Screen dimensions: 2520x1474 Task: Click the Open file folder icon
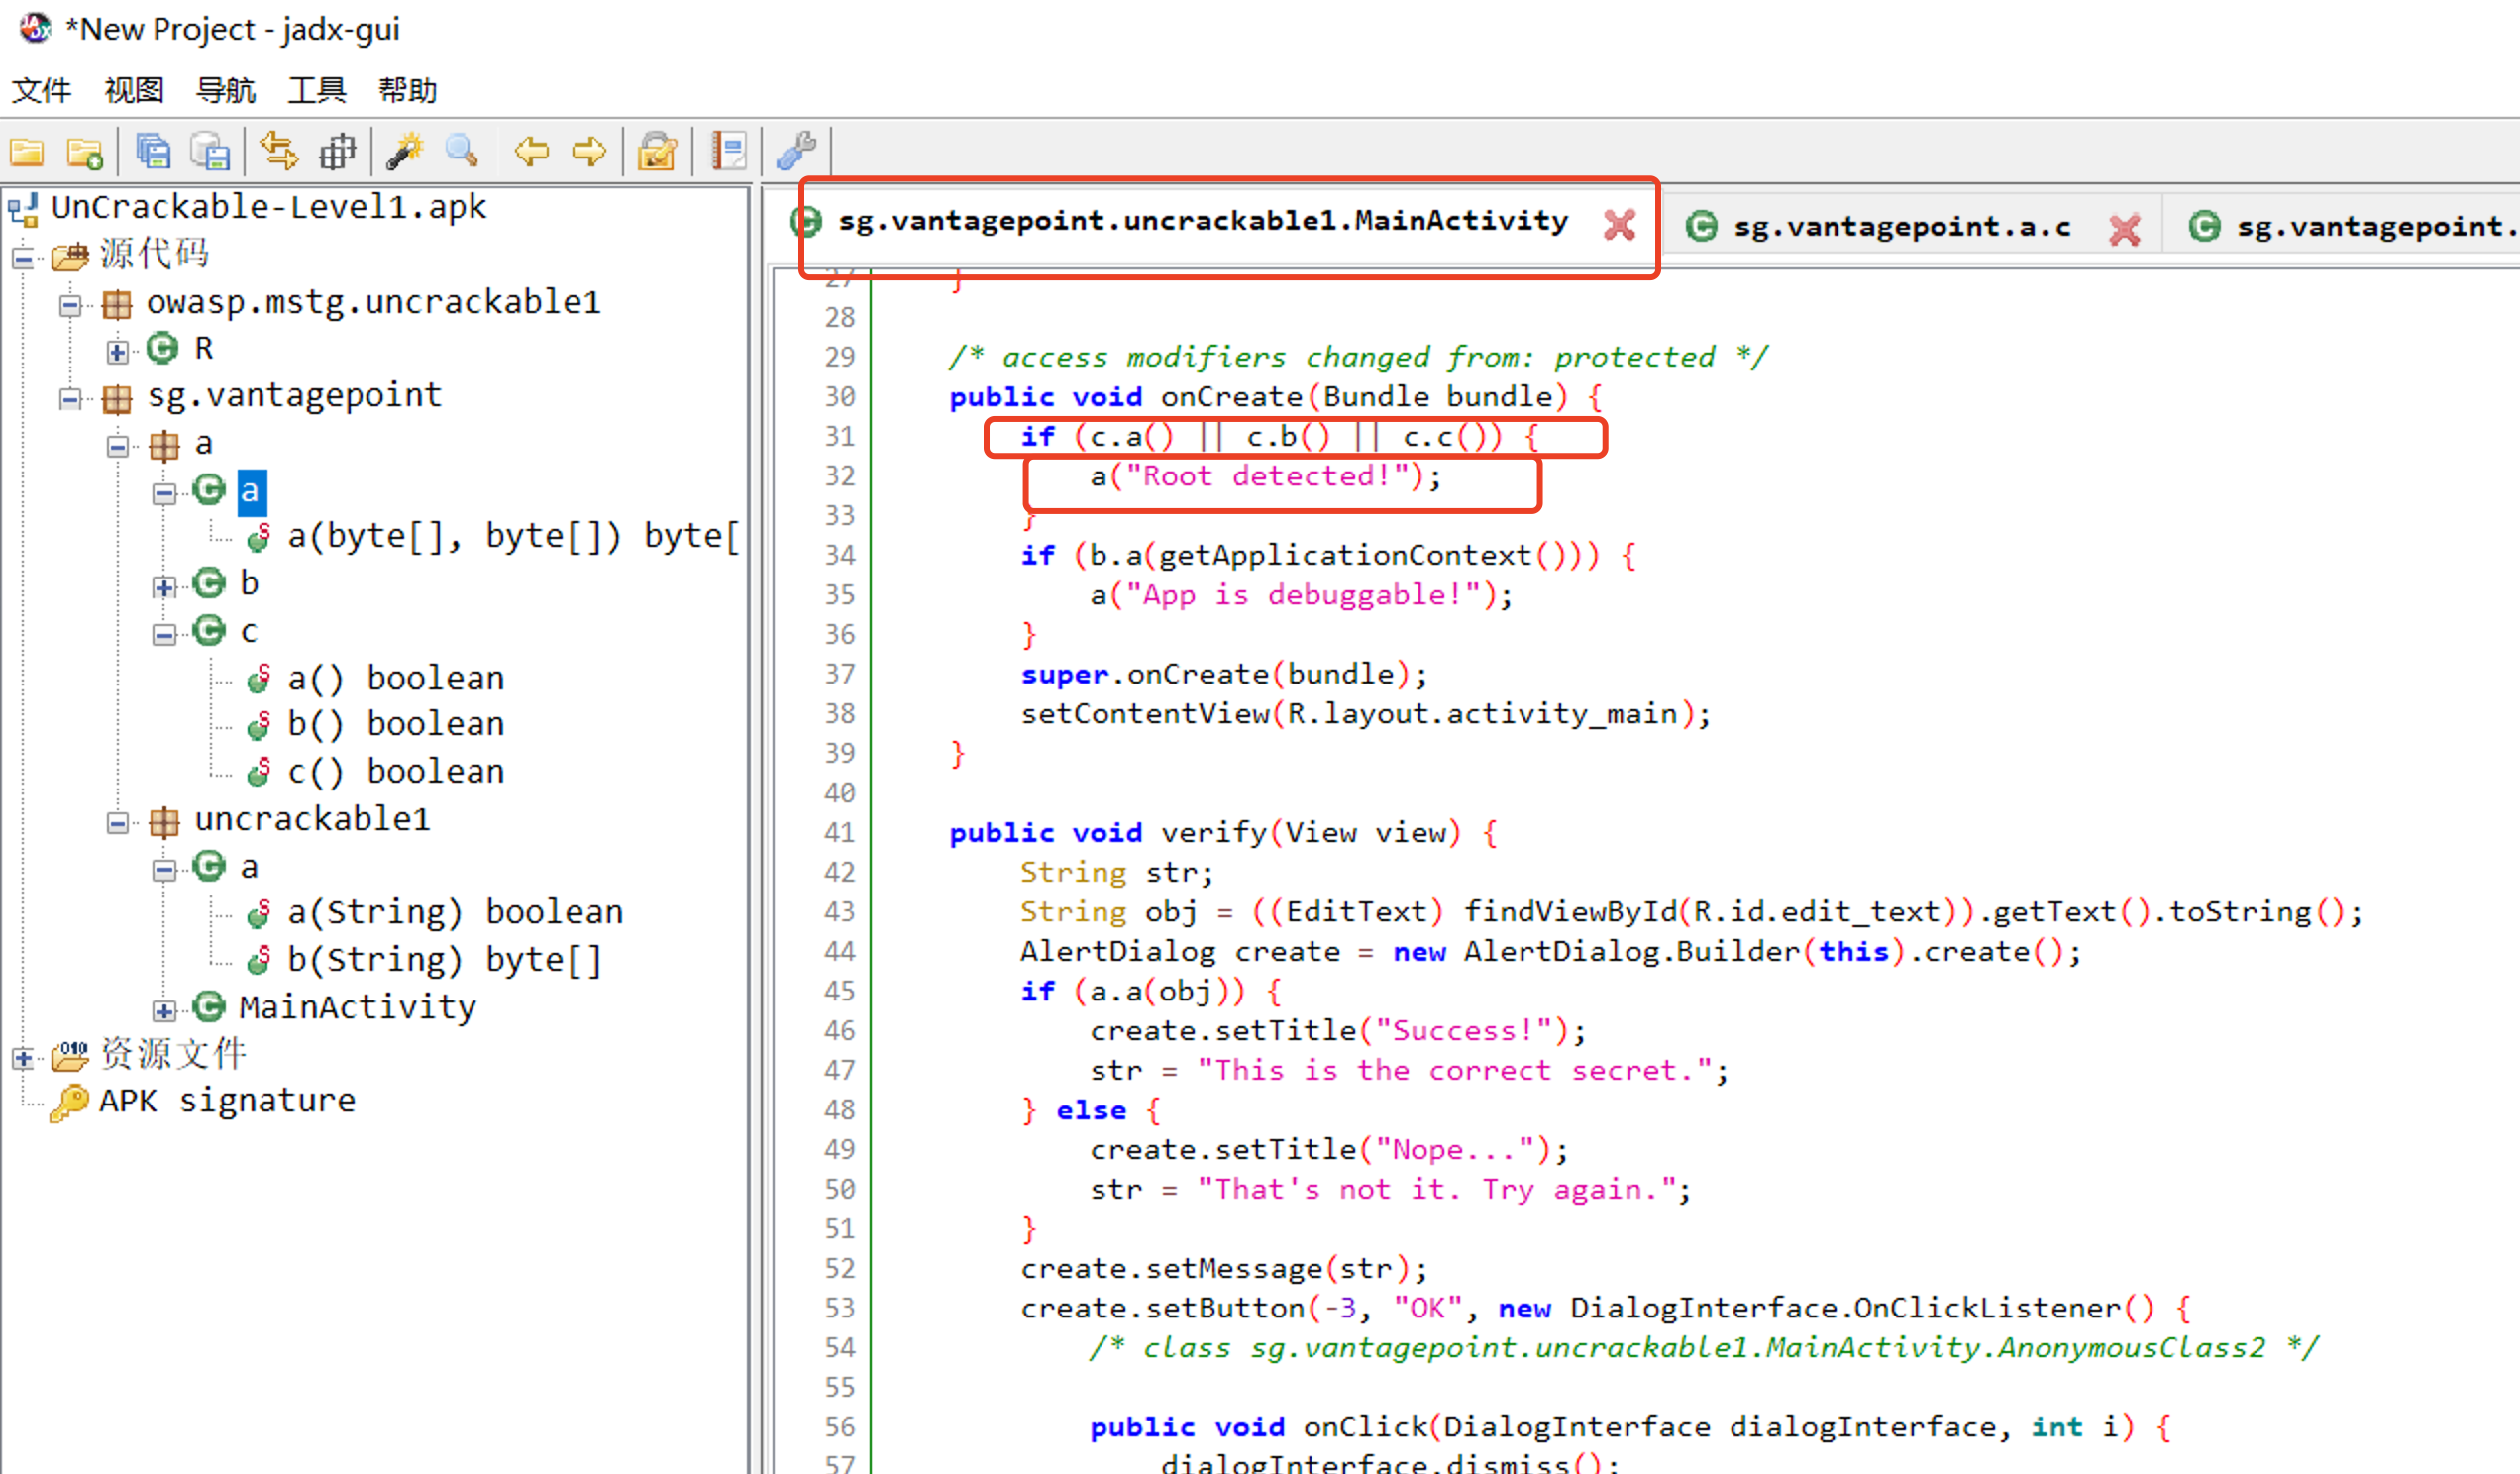[x=27, y=152]
